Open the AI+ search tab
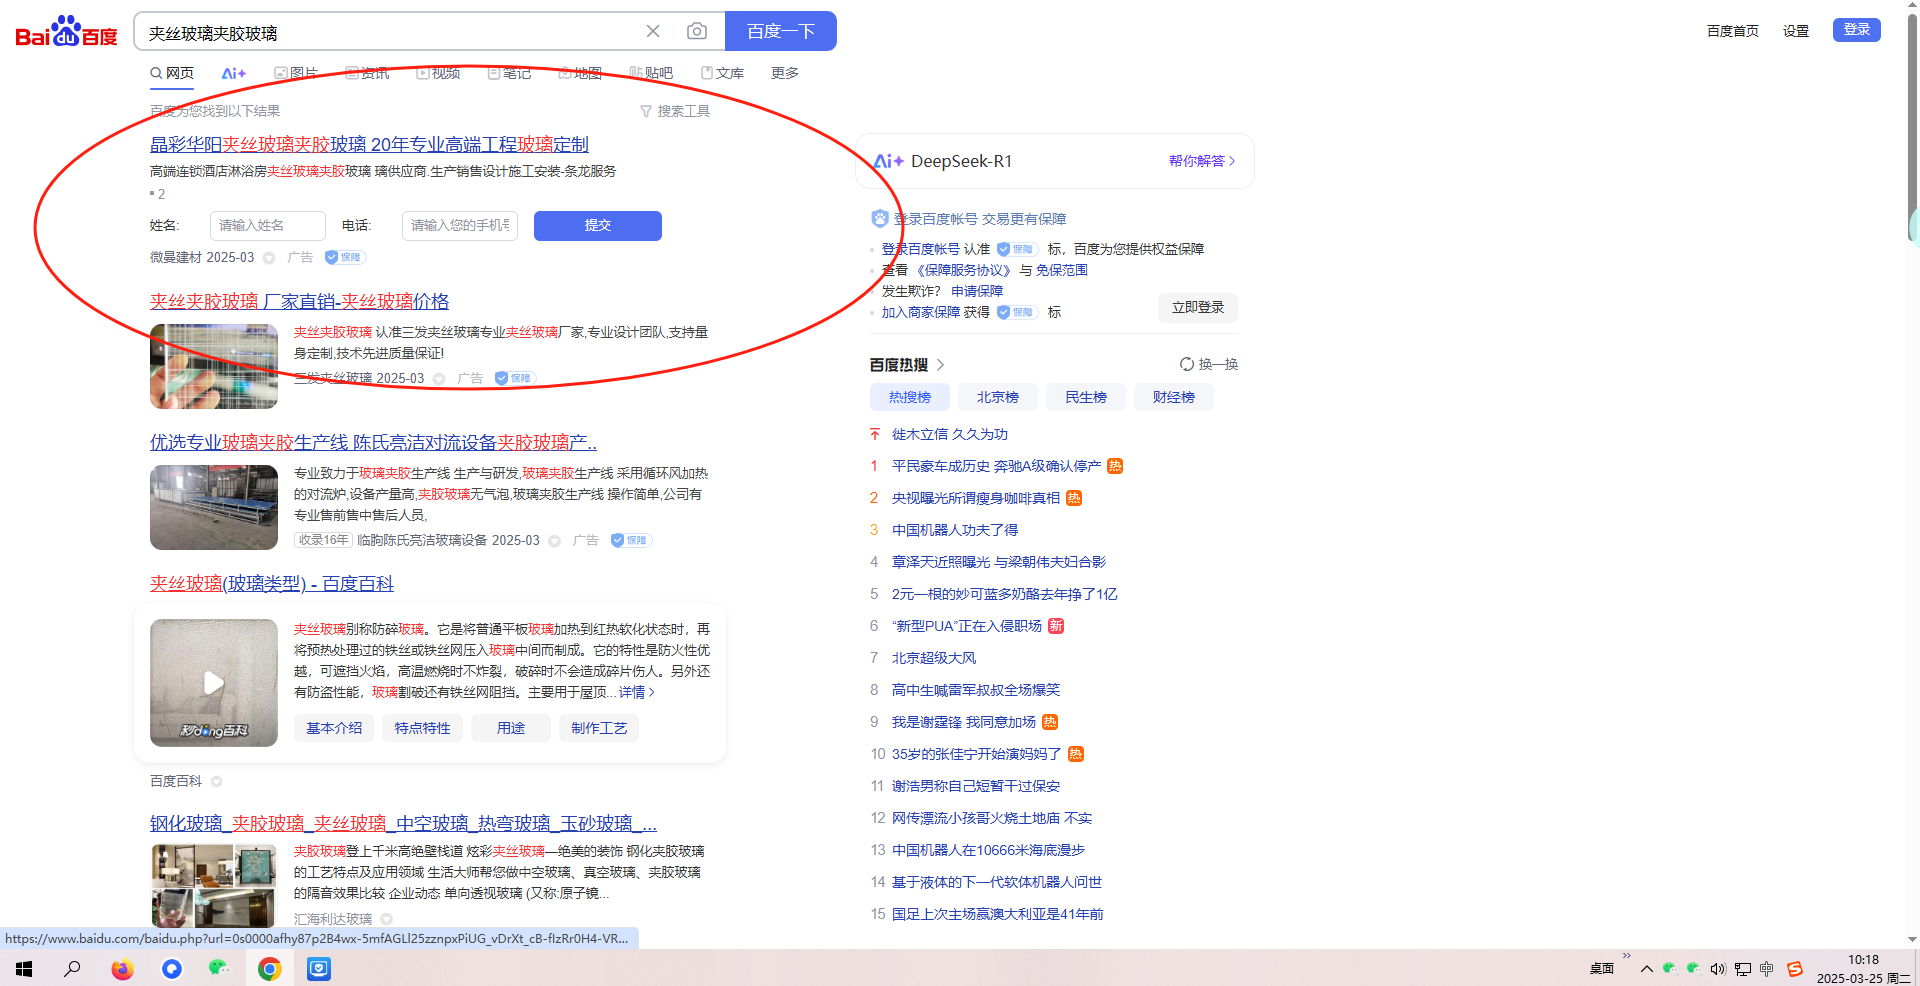 [234, 73]
